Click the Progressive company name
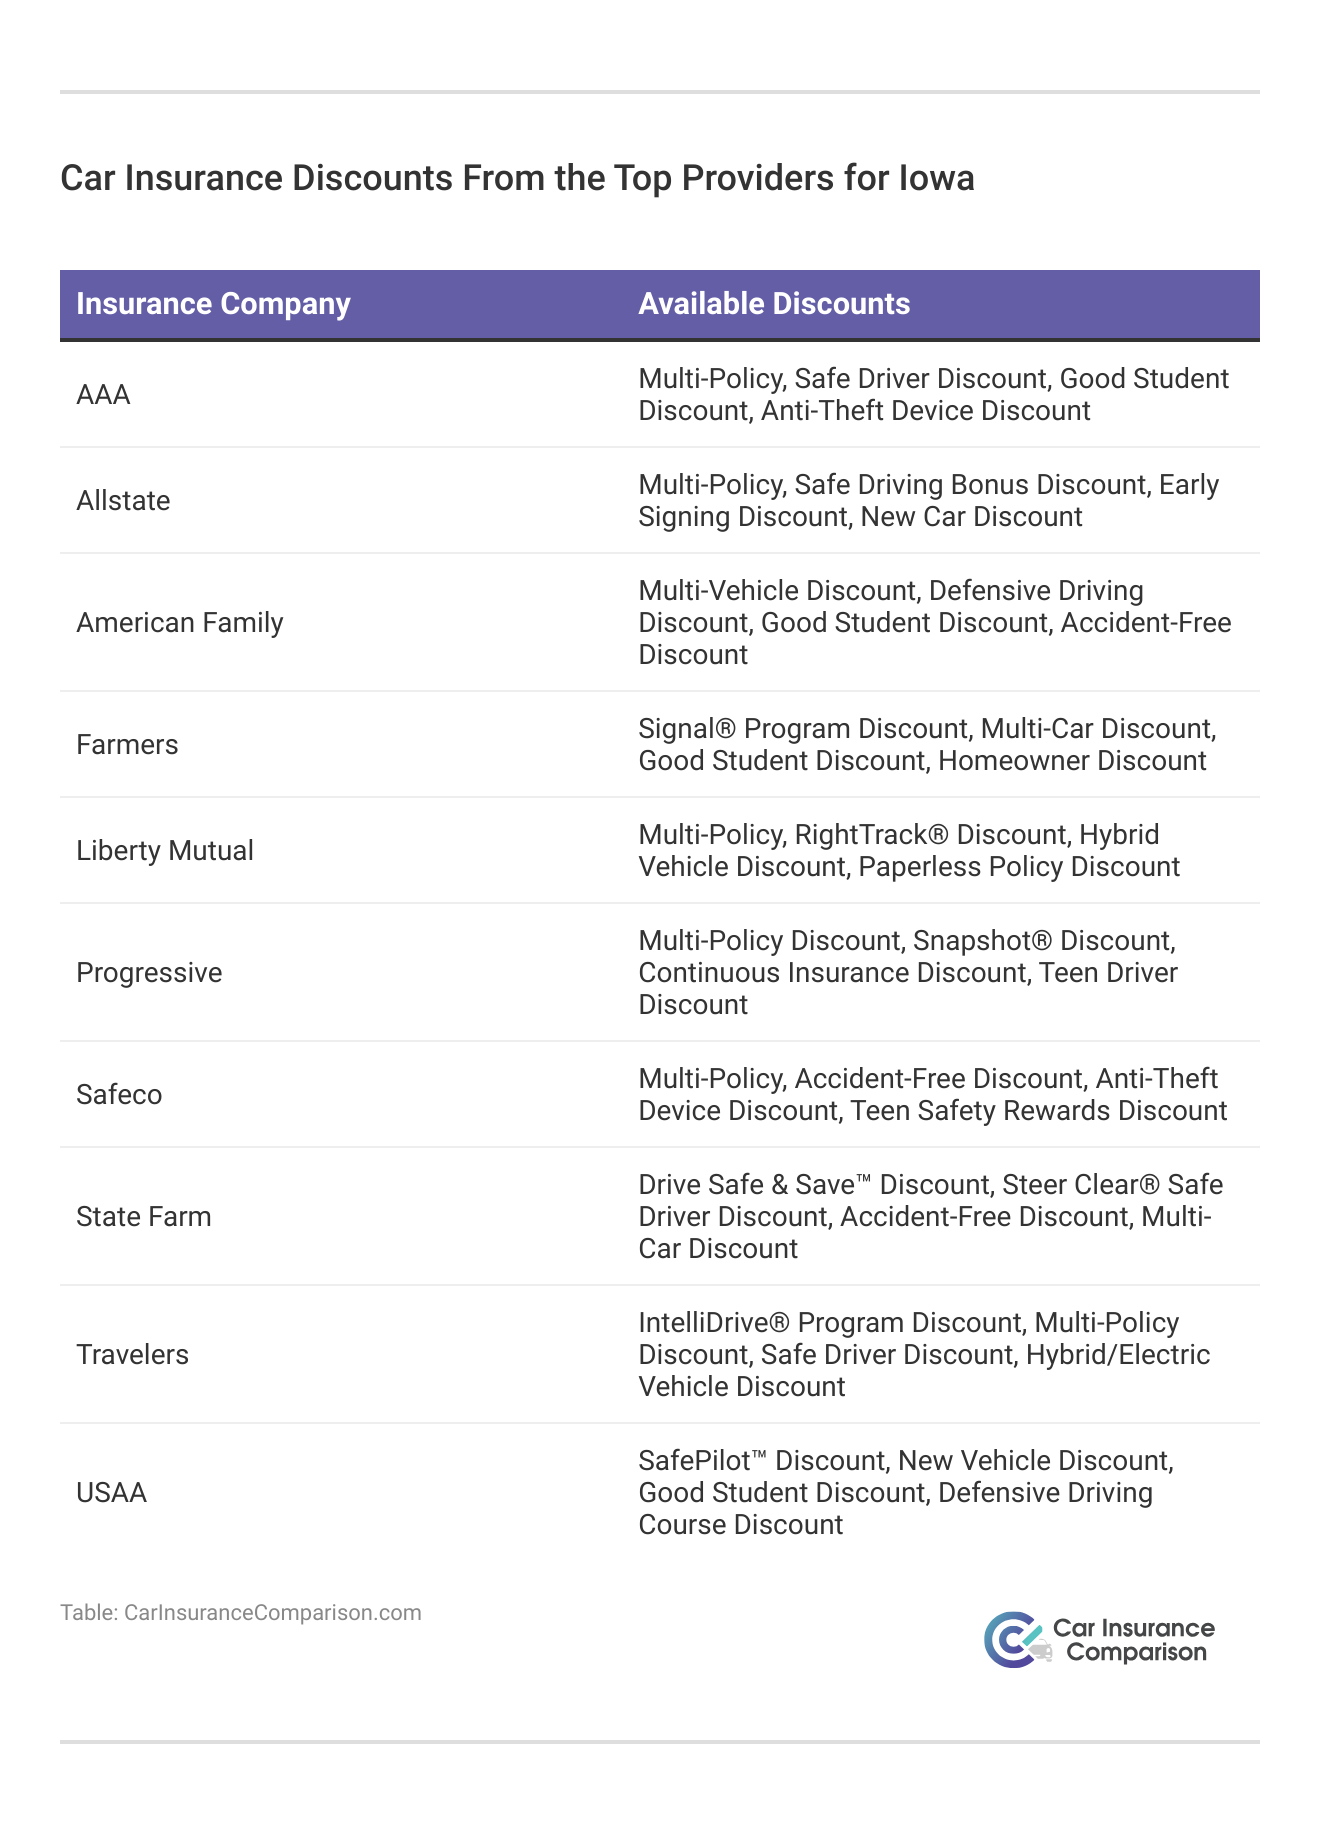 click(x=149, y=973)
